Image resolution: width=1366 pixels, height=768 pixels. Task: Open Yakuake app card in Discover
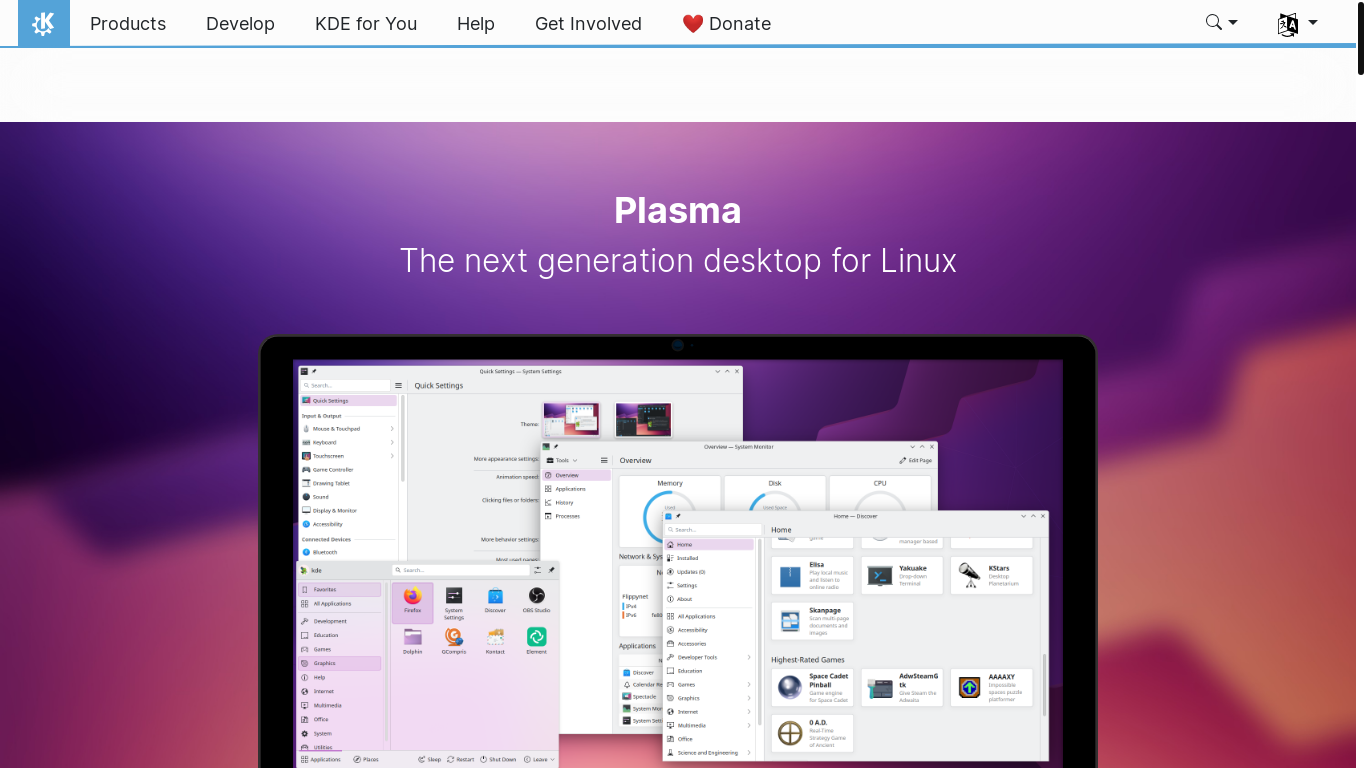click(902, 575)
